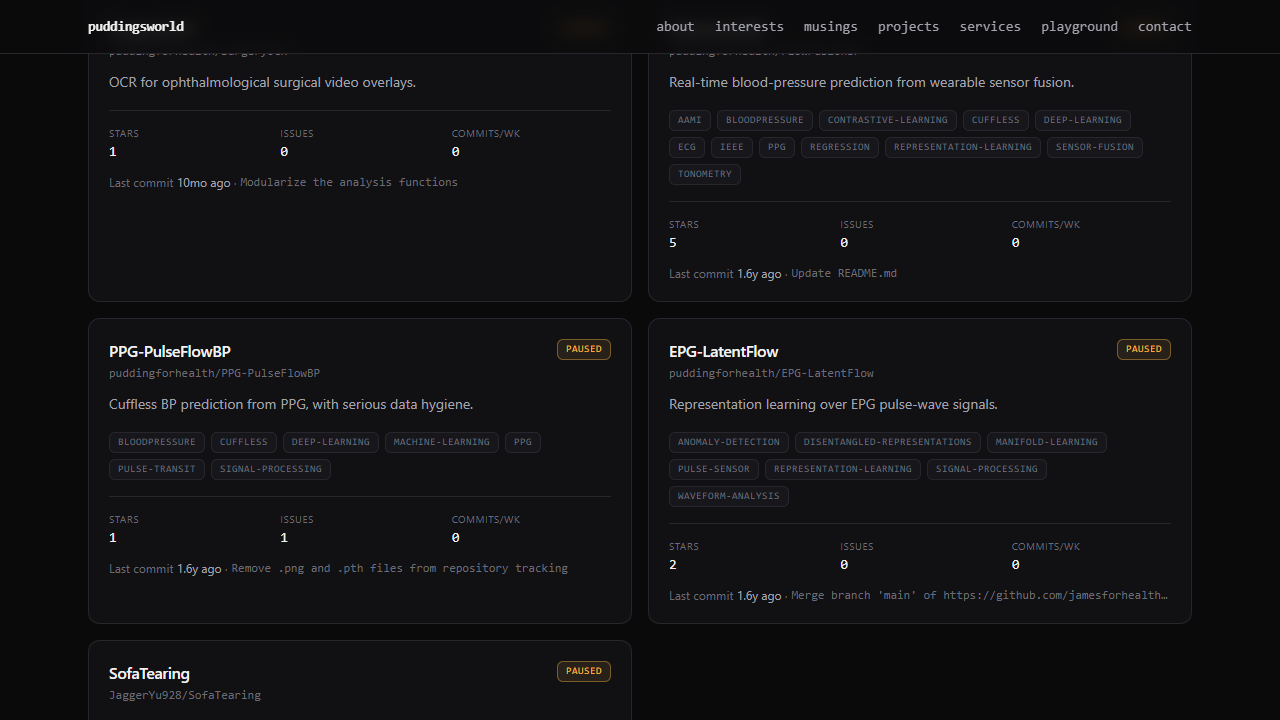Click the "Update README.md" commit message

pos(844,274)
